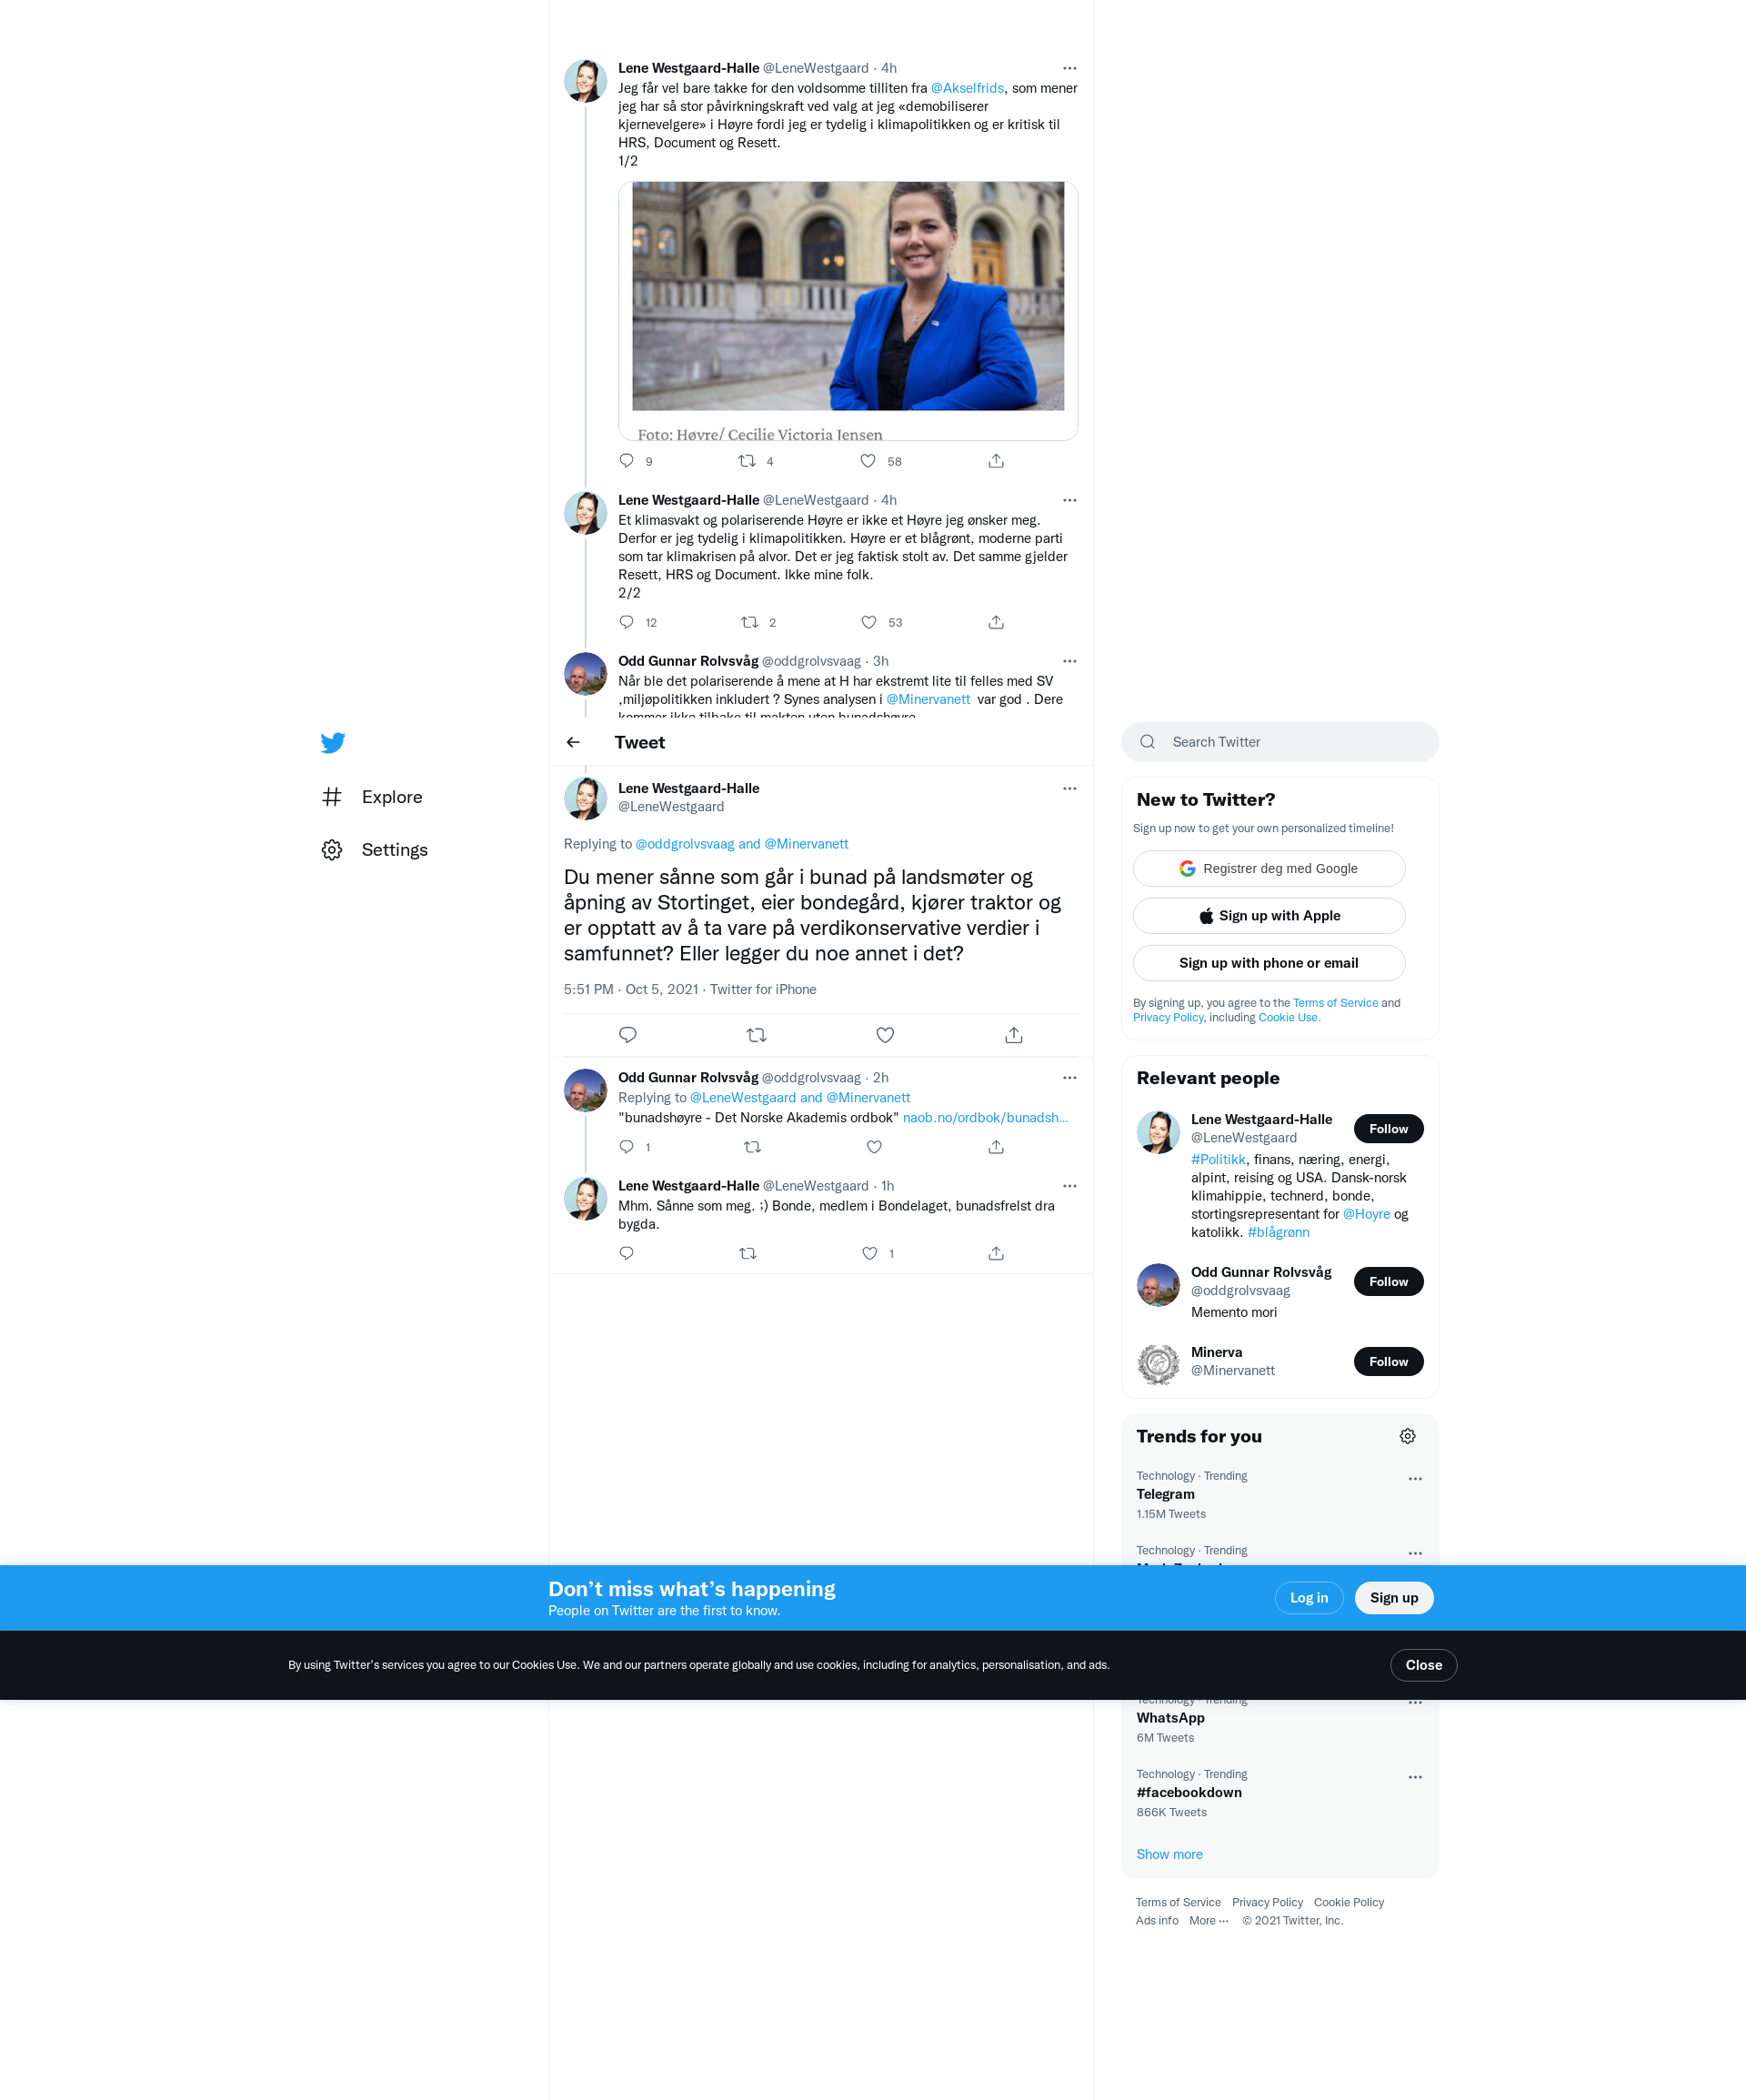Reply to the main tweet
This screenshot has height=2100, width=1746.
click(x=628, y=1035)
